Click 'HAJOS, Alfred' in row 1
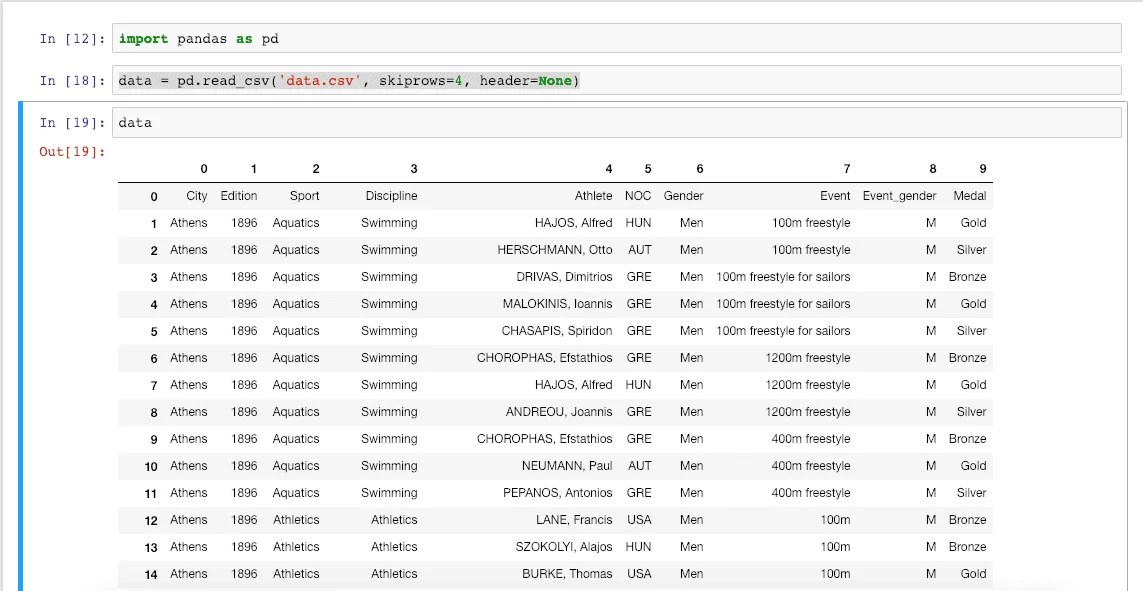1143x591 pixels. pyautogui.click(x=574, y=223)
